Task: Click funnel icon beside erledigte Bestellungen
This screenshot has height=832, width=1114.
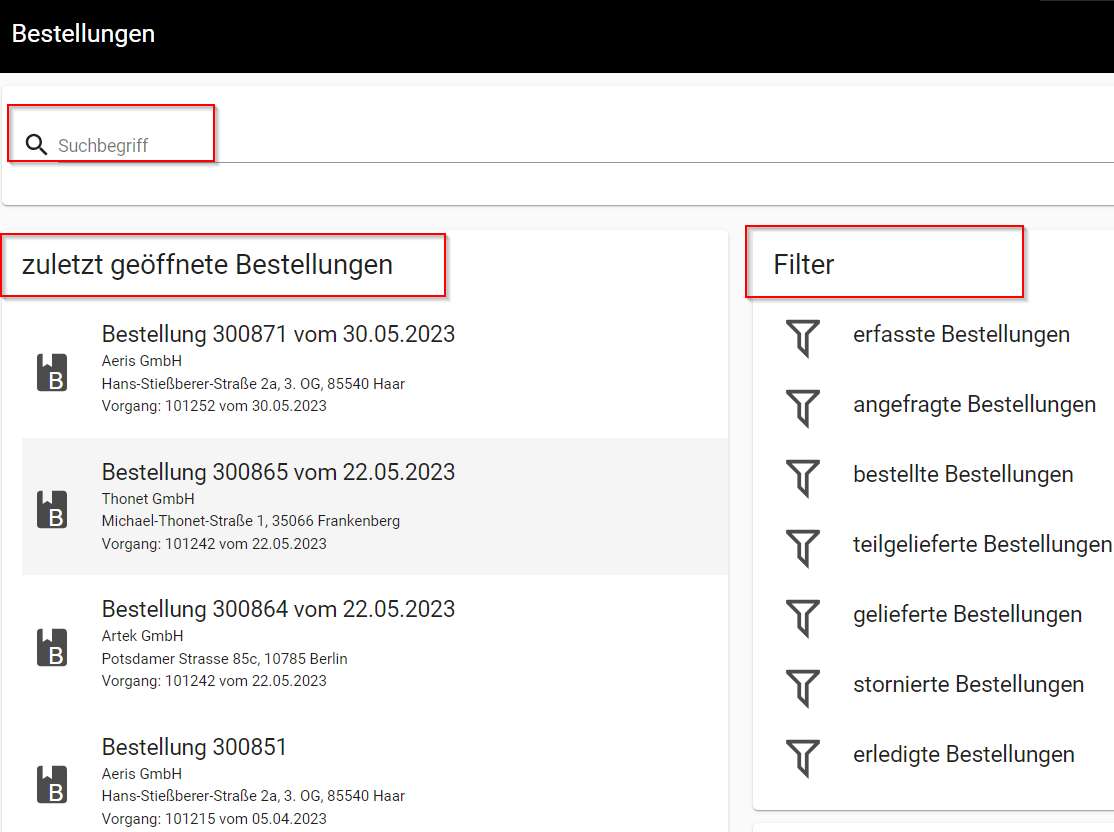Action: point(803,757)
